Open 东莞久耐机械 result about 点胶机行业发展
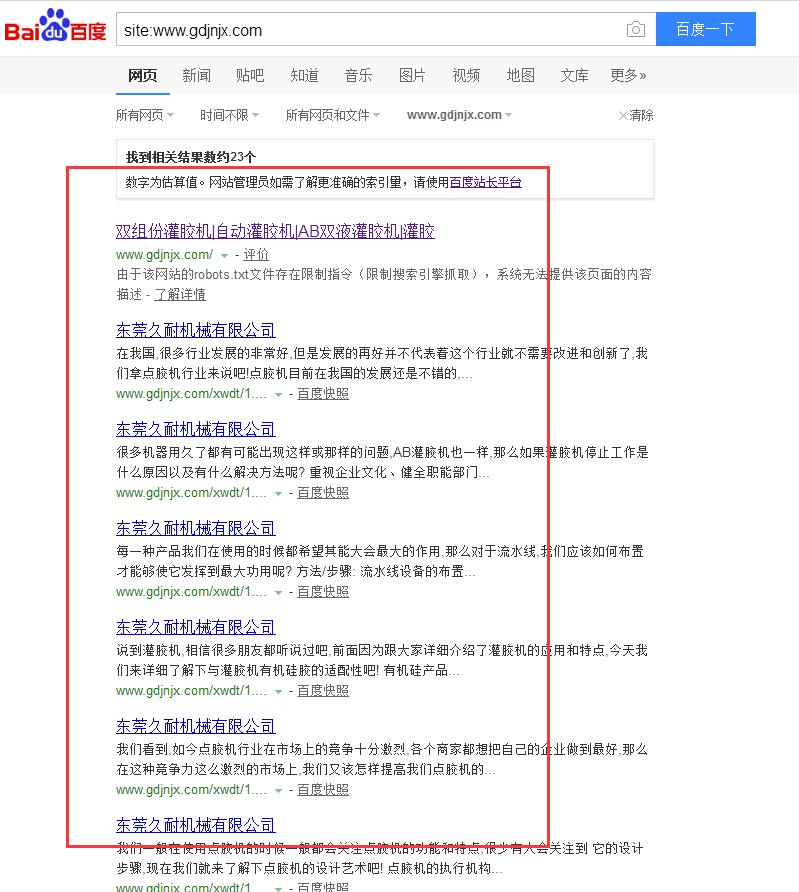Viewport: 799px width, 892px height. click(x=196, y=330)
